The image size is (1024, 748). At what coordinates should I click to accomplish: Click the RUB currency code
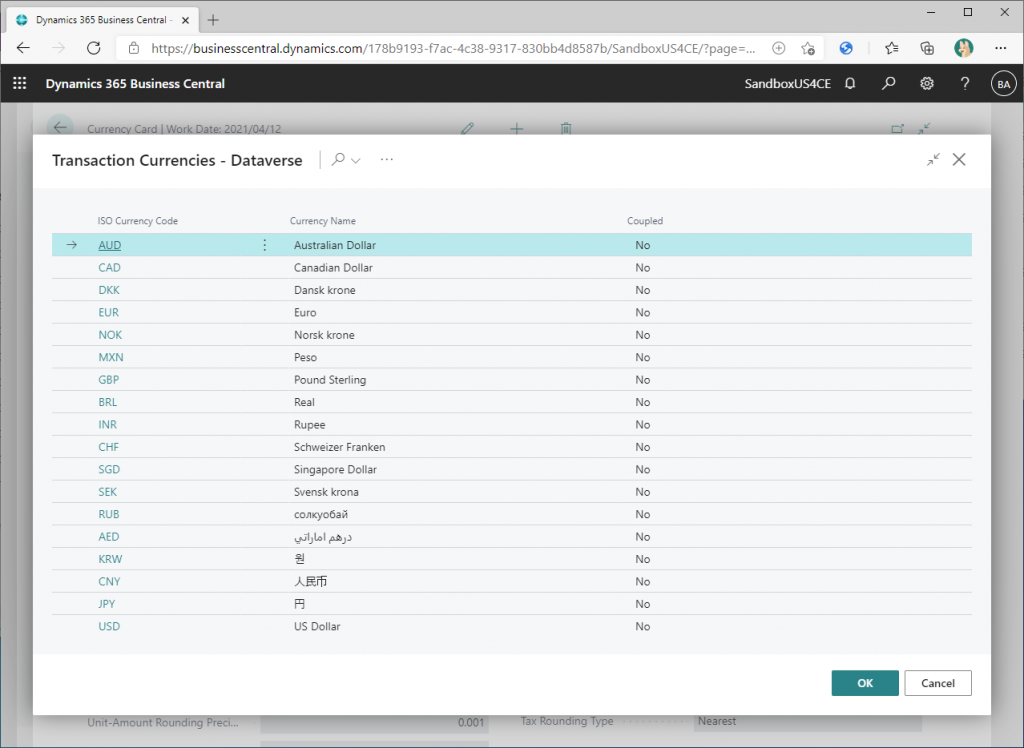[108, 515]
